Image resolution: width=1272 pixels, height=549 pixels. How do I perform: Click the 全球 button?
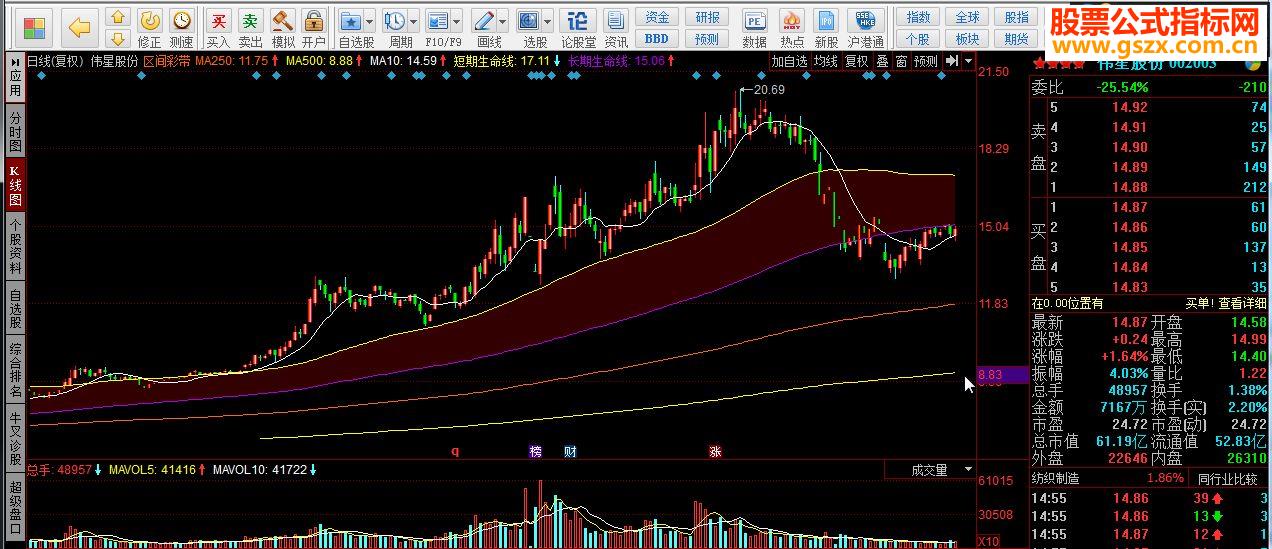[967, 17]
